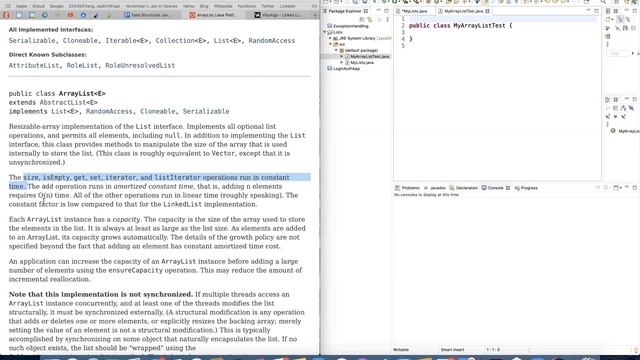Select the ExceptionHandling project
This screenshot has width=640, height=360.
(347, 26)
